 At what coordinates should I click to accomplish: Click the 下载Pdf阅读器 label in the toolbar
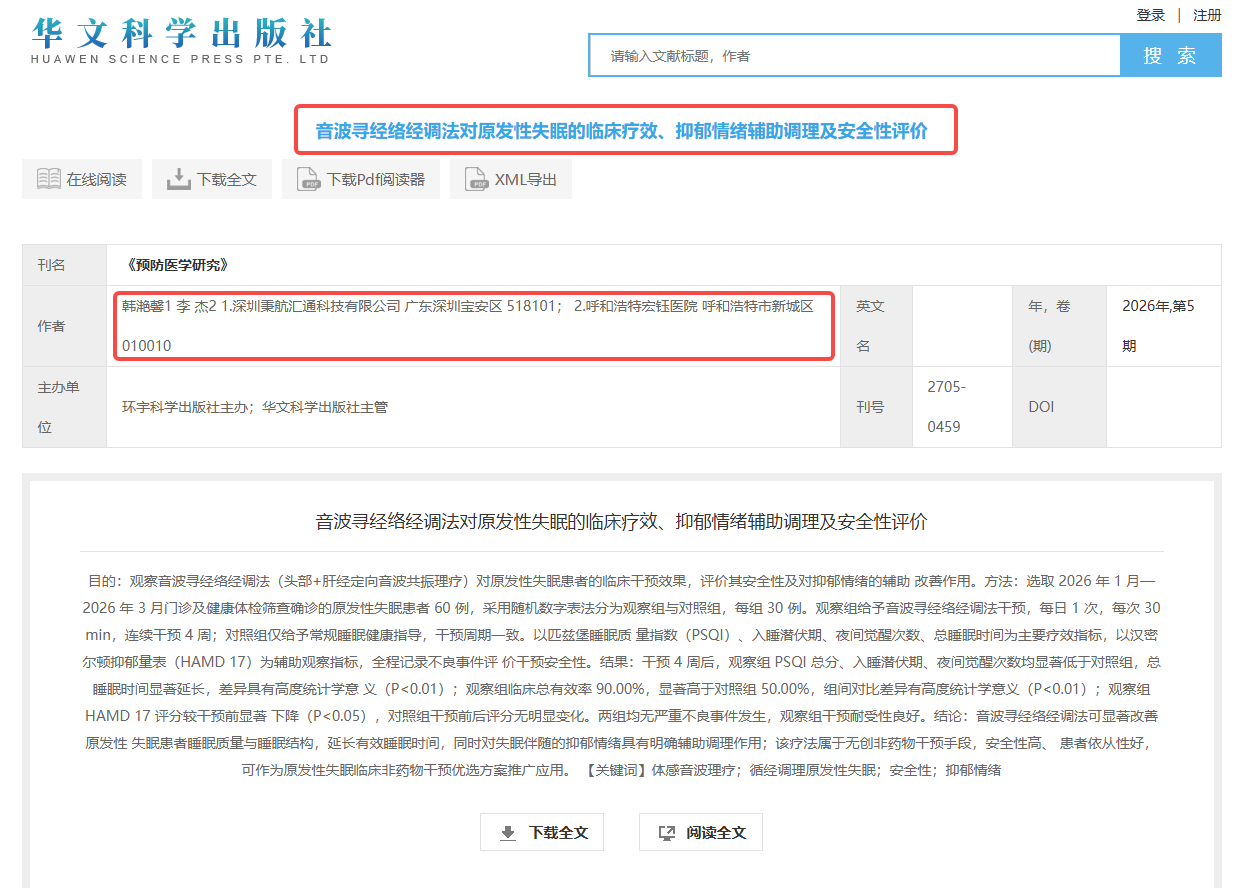[x=376, y=180]
